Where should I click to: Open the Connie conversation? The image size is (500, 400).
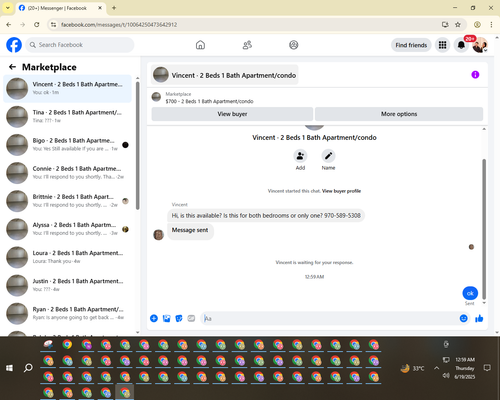(x=67, y=173)
